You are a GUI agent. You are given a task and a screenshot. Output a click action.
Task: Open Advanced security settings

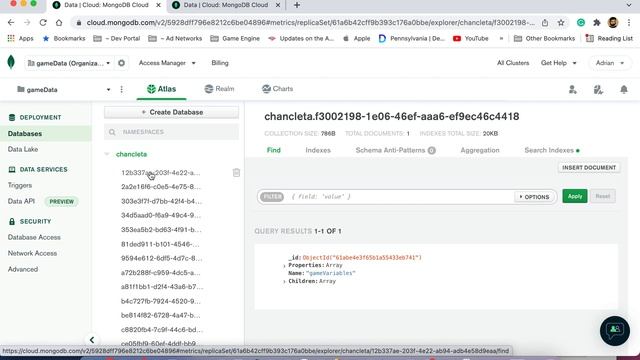click(23, 269)
